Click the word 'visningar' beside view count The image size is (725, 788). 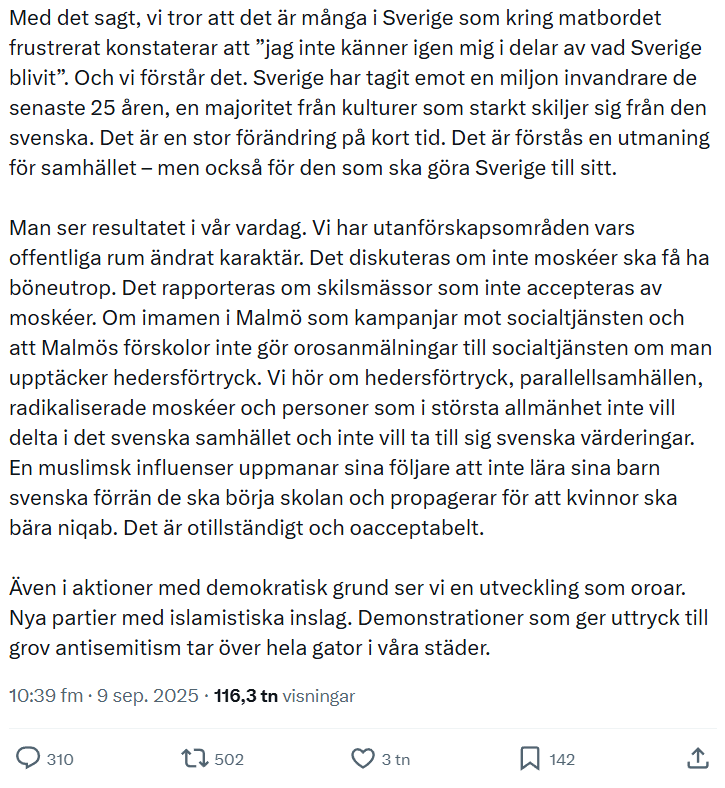(318, 696)
